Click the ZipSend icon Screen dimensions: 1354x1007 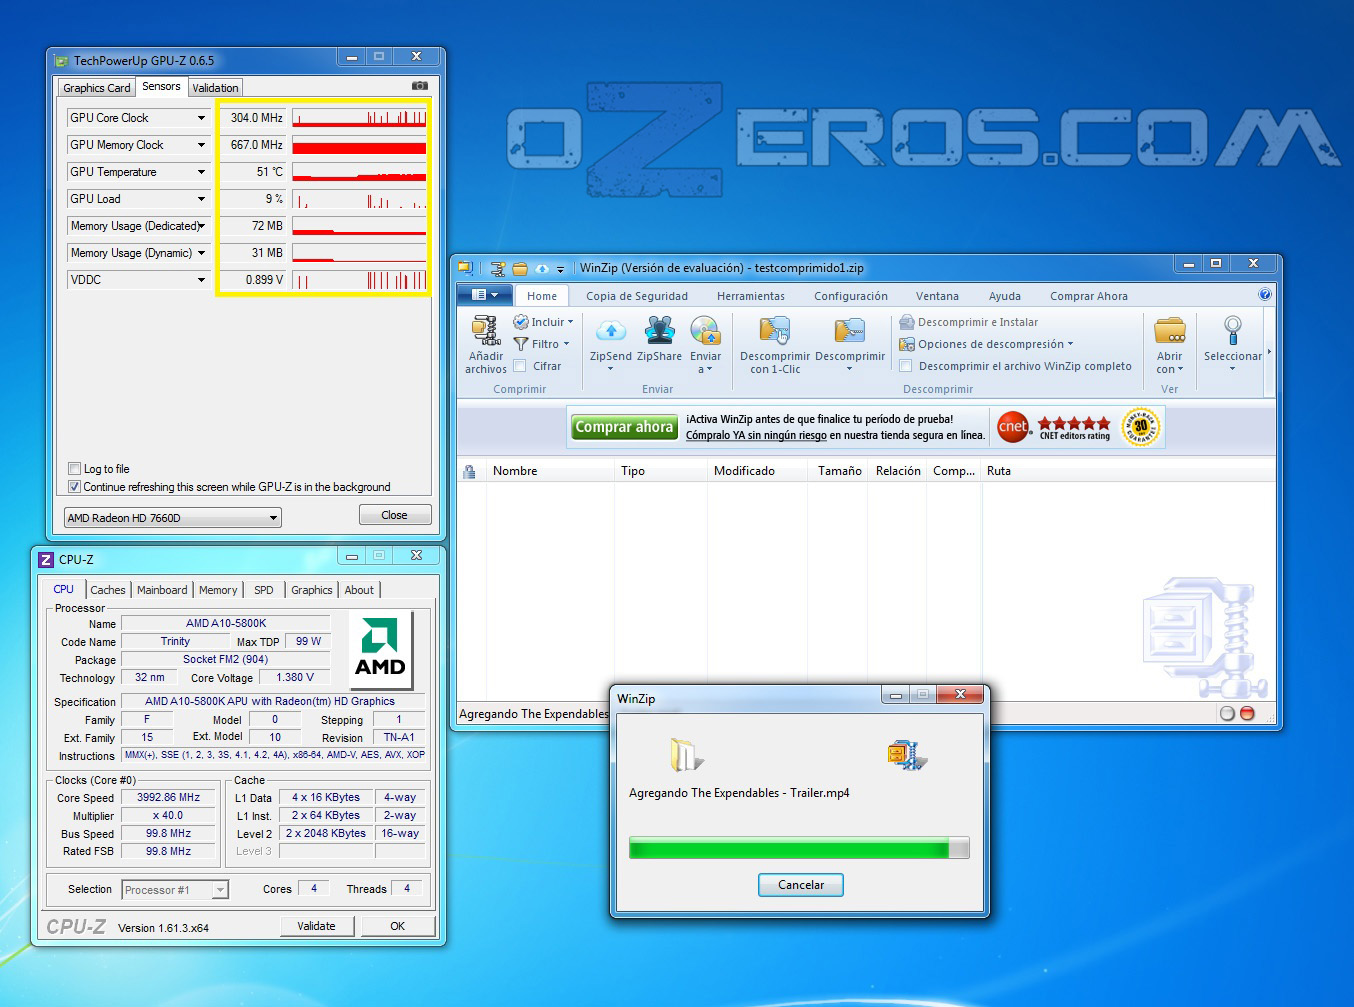pyautogui.click(x=610, y=331)
